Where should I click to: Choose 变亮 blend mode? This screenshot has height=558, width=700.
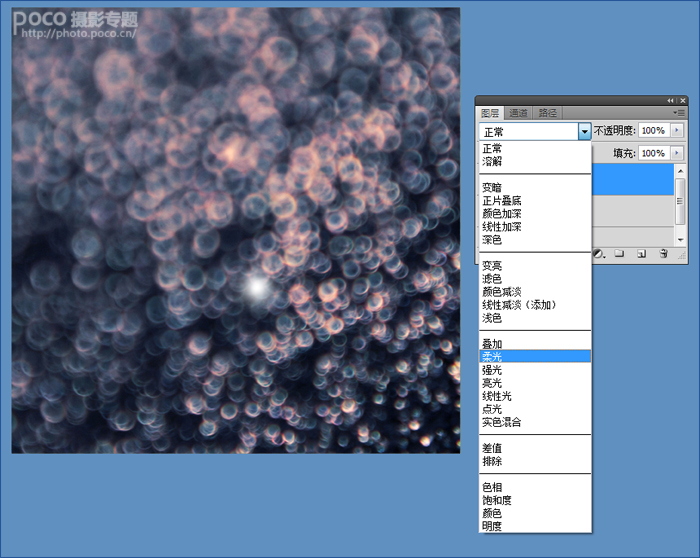(x=535, y=266)
